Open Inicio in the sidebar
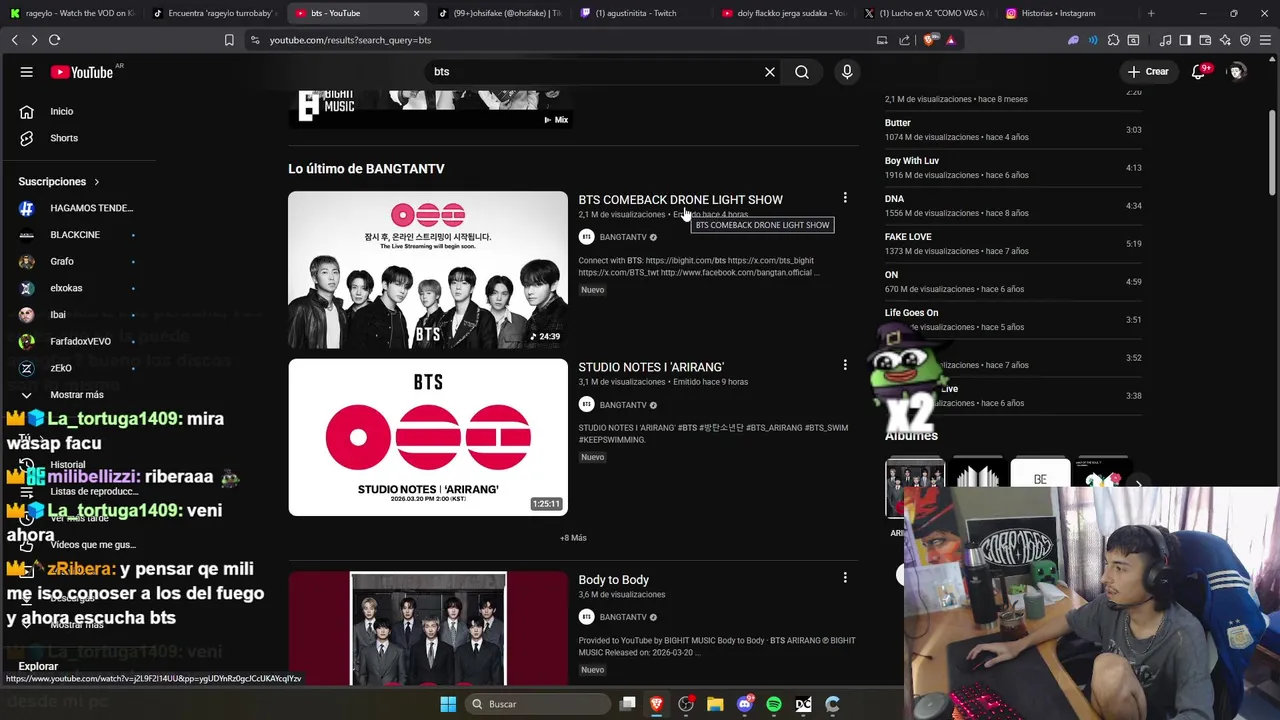The height and width of the screenshot is (720, 1280). coord(62,111)
